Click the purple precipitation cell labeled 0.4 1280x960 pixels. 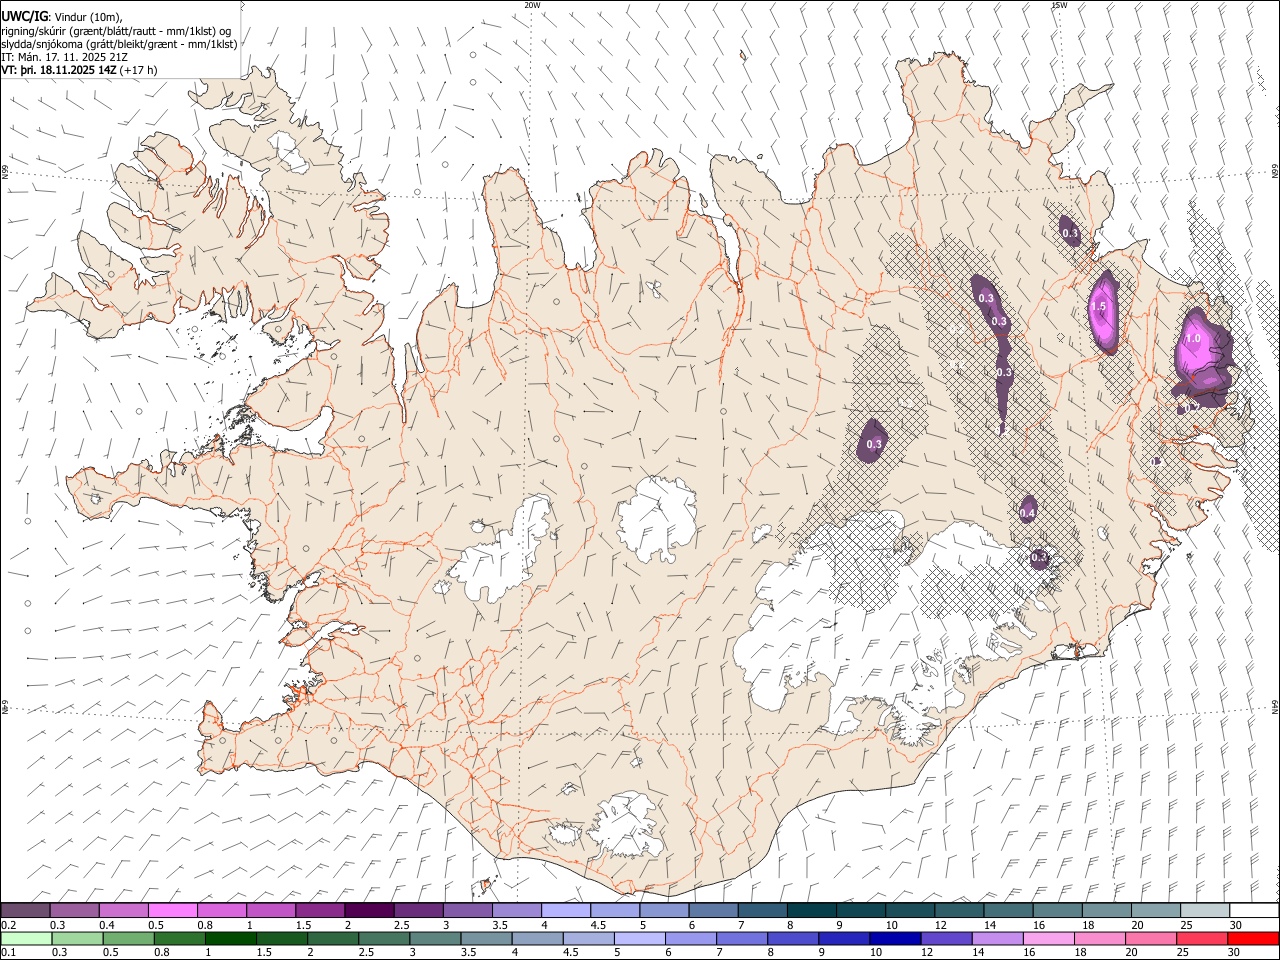tap(1027, 510)
